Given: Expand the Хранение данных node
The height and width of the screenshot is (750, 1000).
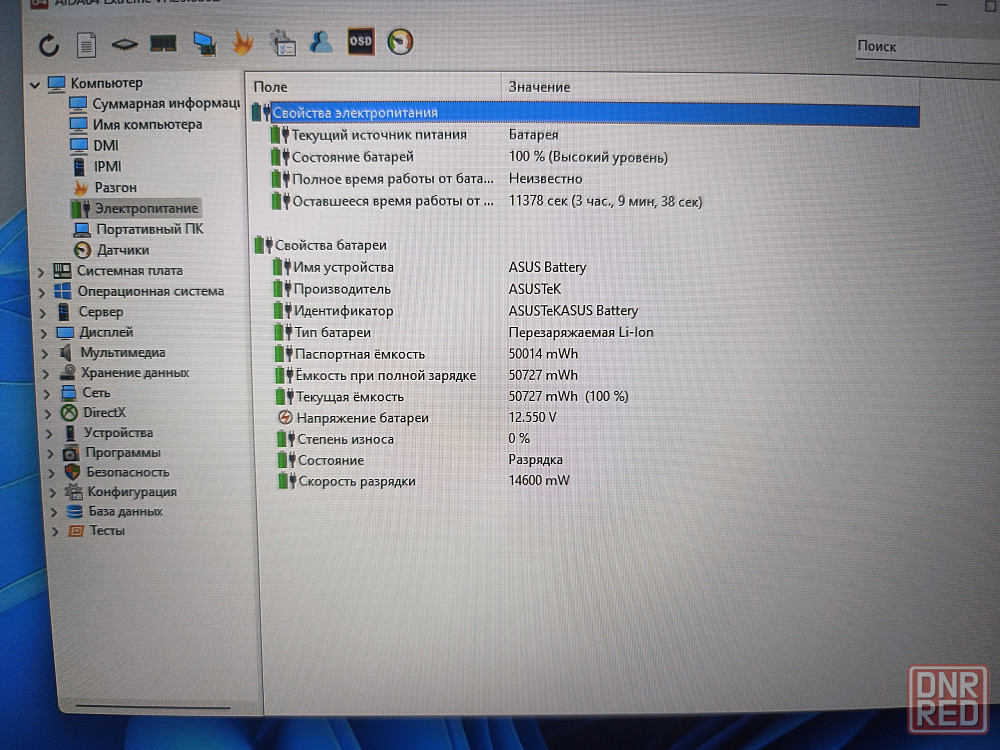Looking at the screenshot, I should 47,374.
